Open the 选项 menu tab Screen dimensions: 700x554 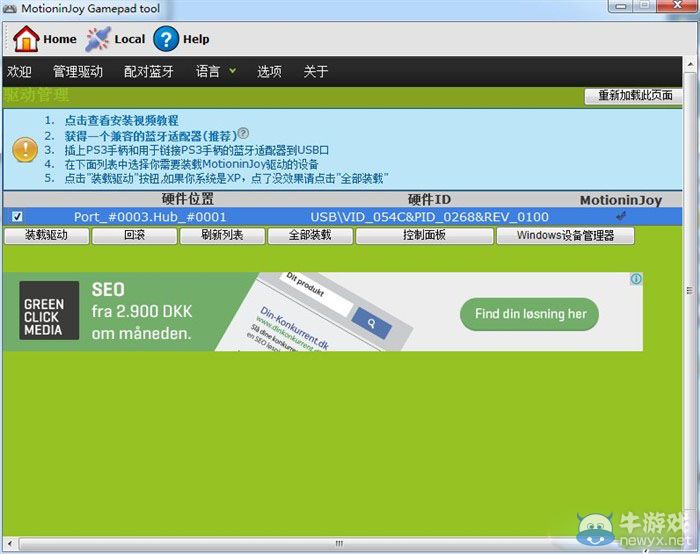pos(269,71)
